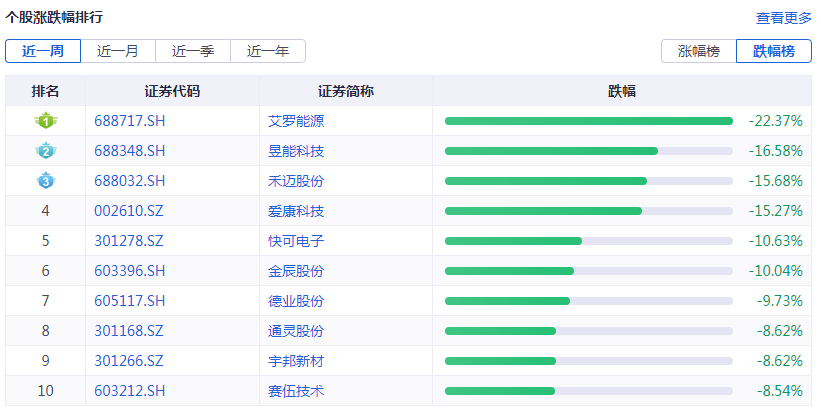821x415 pixels.
Task: Open stock code 002610.SZ
Action: coord(129,211)
